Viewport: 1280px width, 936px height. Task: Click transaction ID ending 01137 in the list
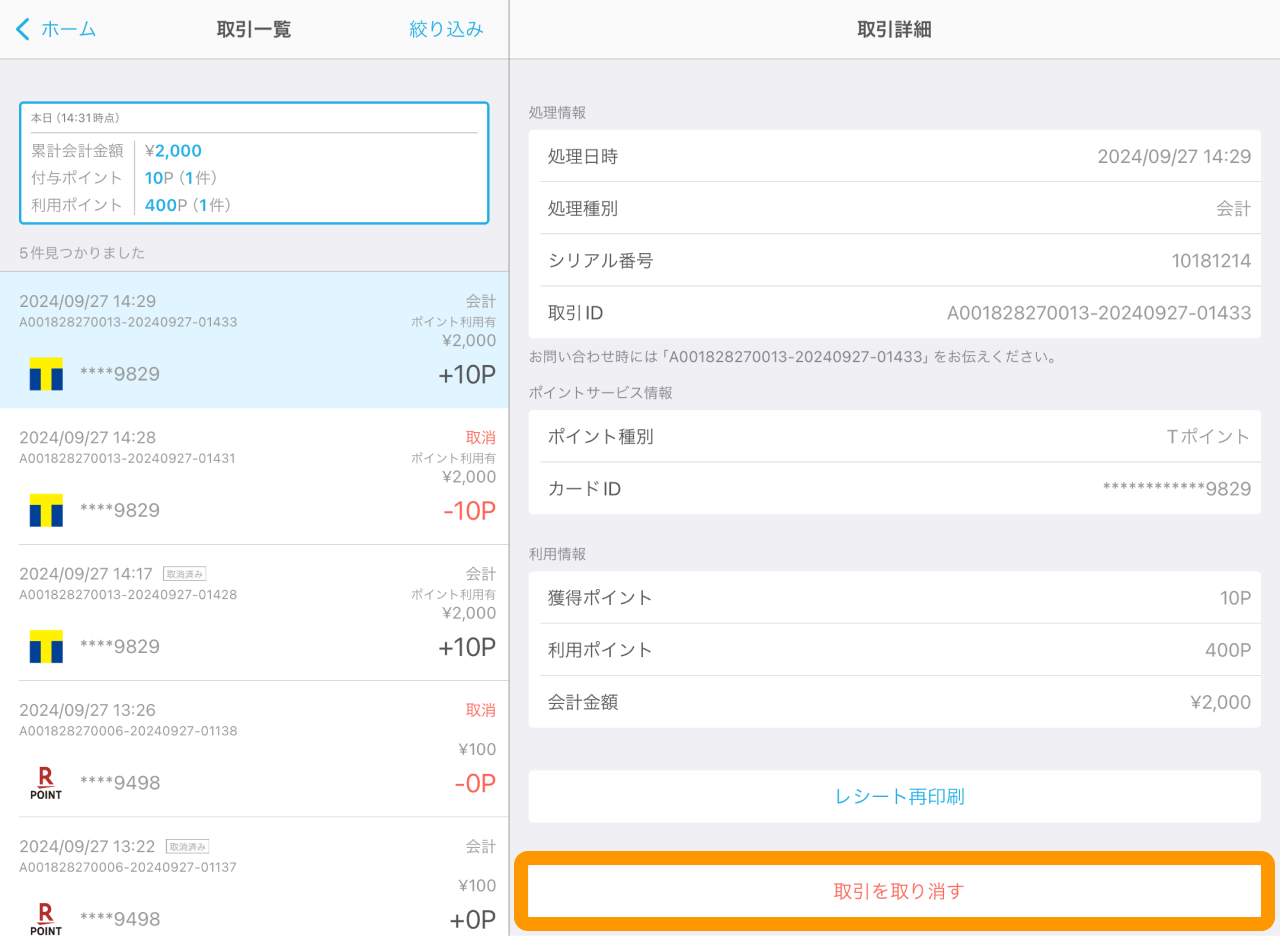pos(128,867)
